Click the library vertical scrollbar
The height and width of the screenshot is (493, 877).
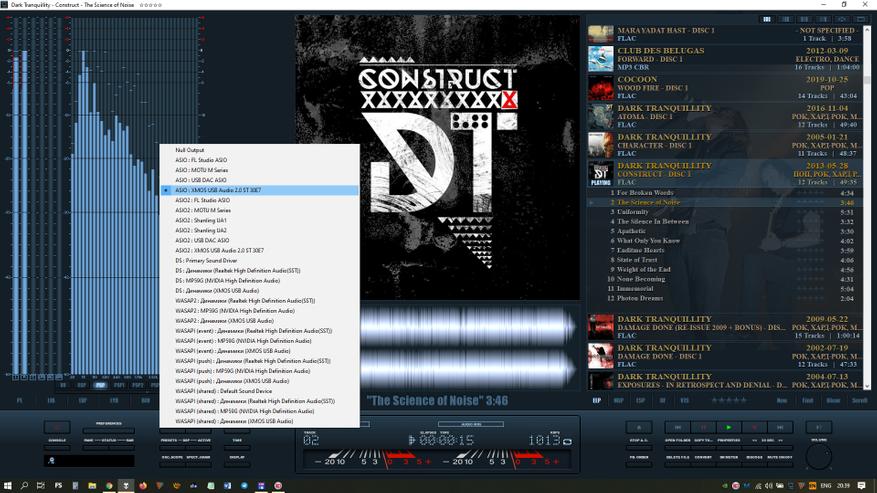point(867,207)
